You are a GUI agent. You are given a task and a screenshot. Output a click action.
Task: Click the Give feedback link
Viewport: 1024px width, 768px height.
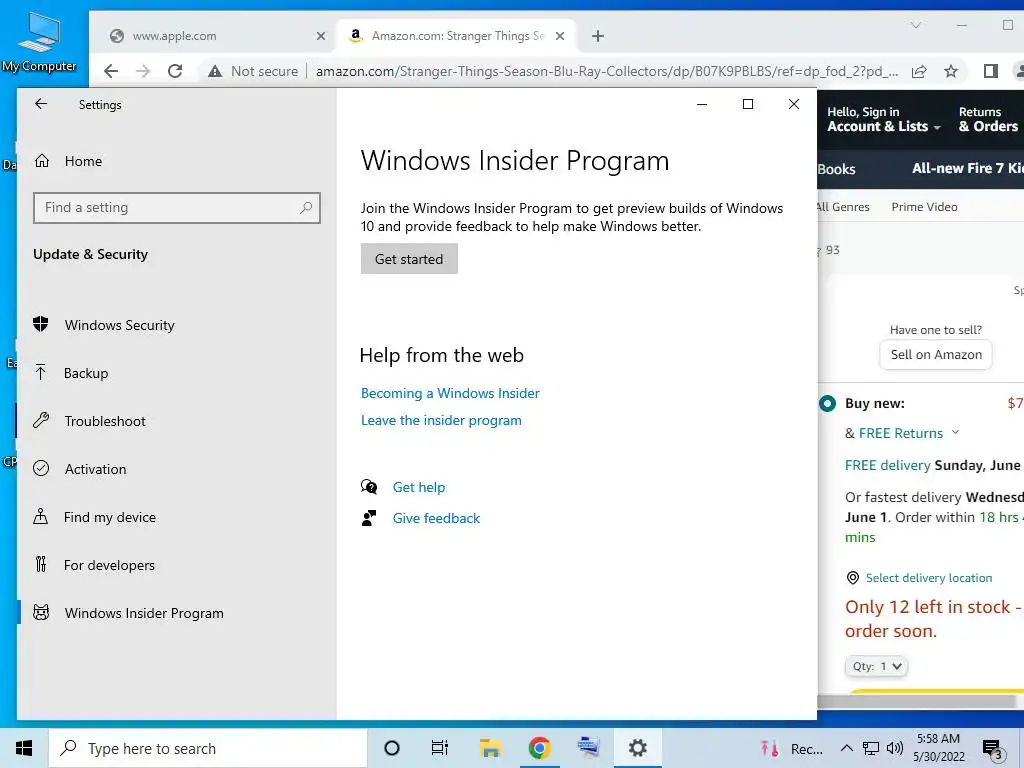(436, 519)
